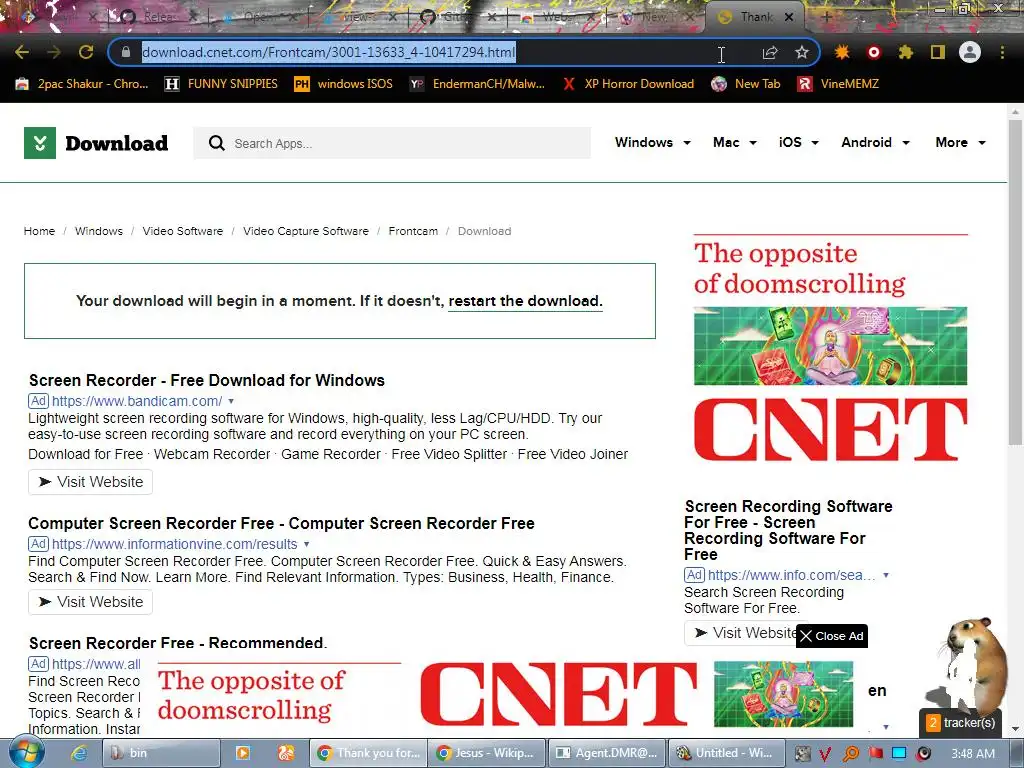The image size is (1024, 768).
Task: Switch to 'Untitled - Wi...' taskbar window
Action: coord(727,753)
